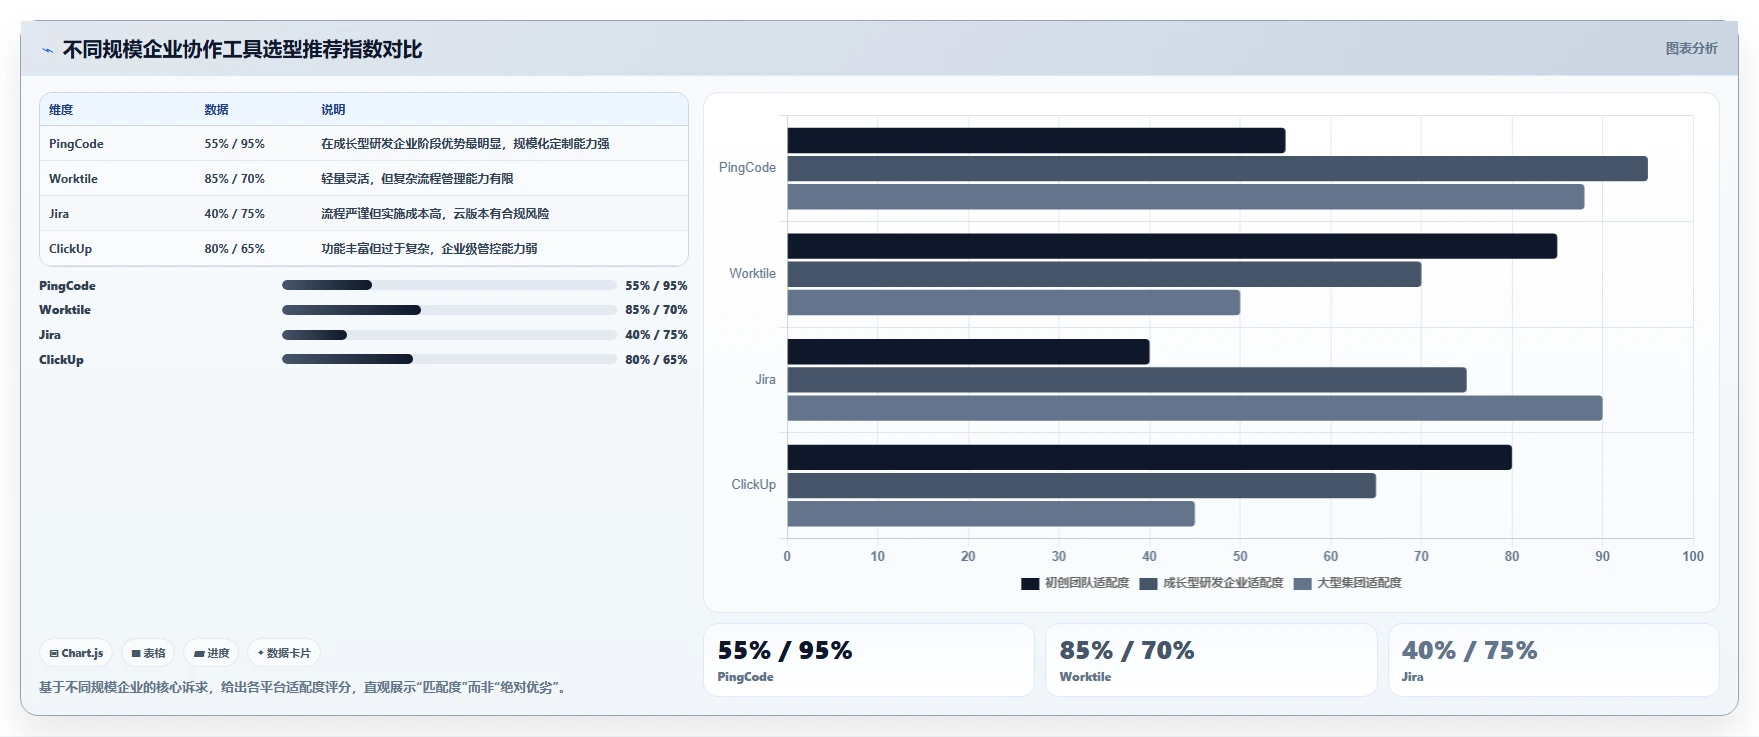Viewport: 1759px width, 737px height.
Task: Open the 85% / 70% Worktile stat card
Action: pos(1211,660)
